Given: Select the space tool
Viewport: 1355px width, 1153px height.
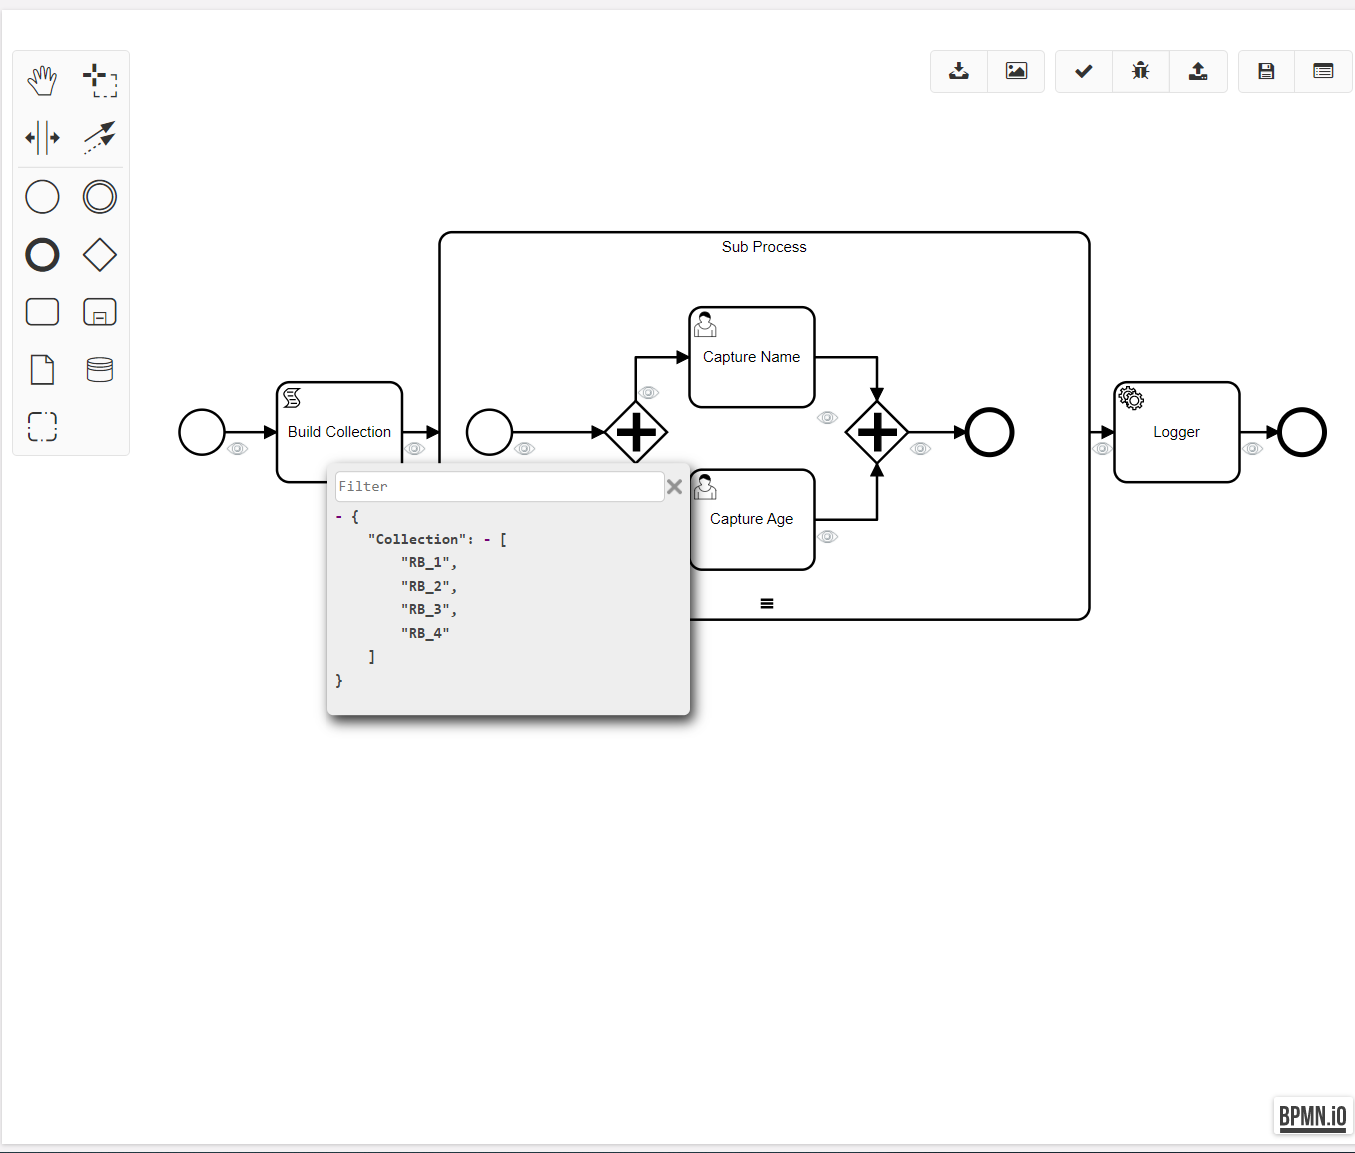Looking at the screenshot, I should [42, 138].
